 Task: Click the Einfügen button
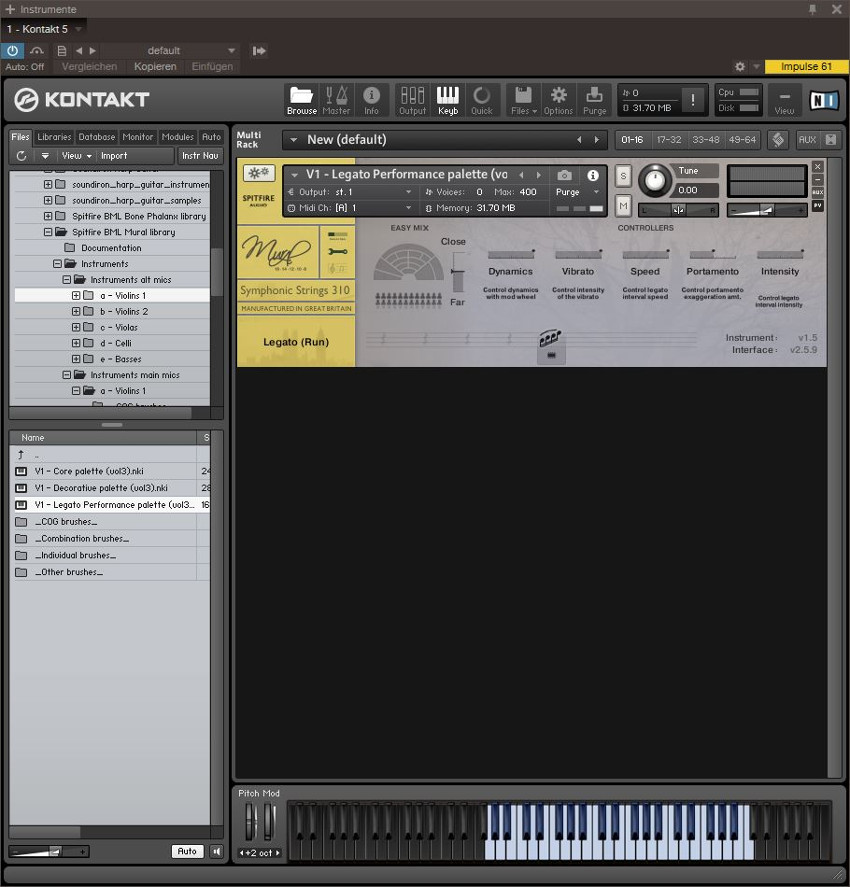212,67
